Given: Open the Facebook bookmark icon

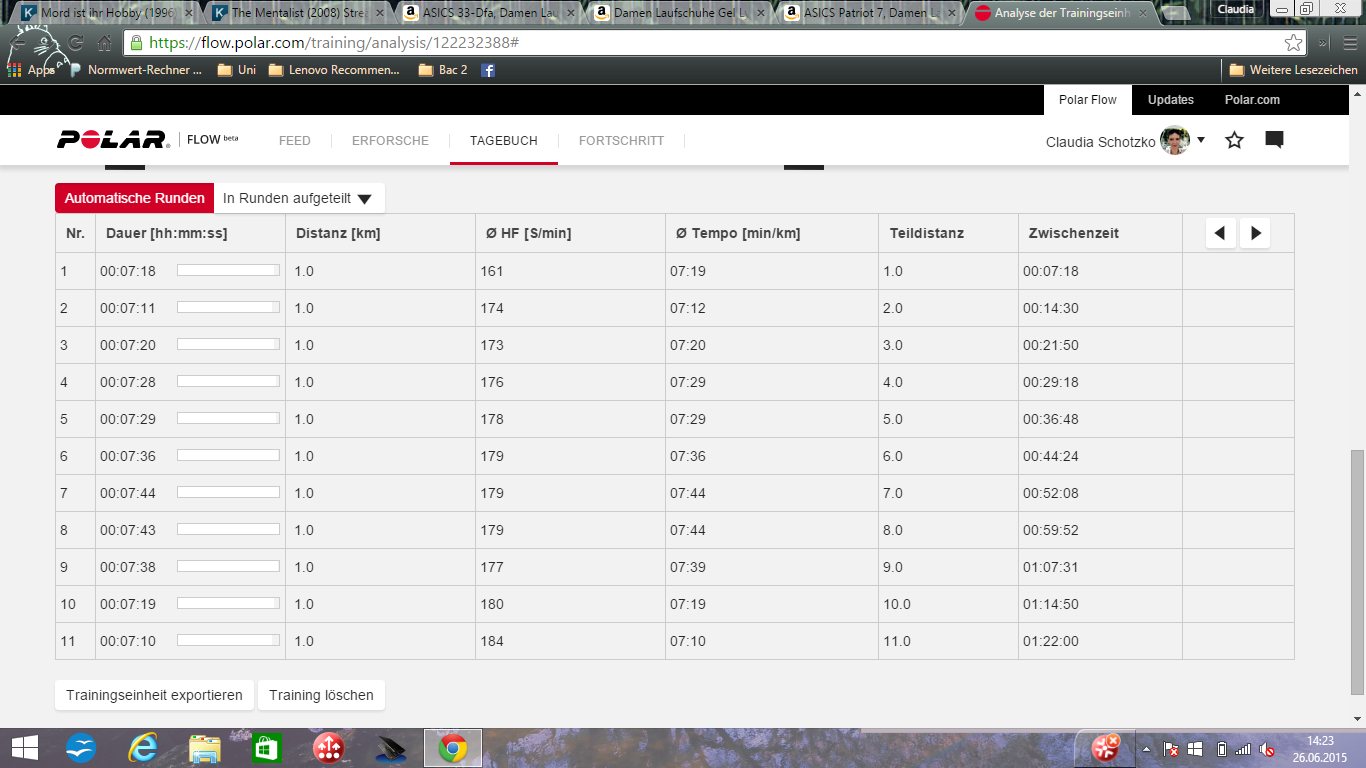Looking at the screenshot, I should coord(488,70).
